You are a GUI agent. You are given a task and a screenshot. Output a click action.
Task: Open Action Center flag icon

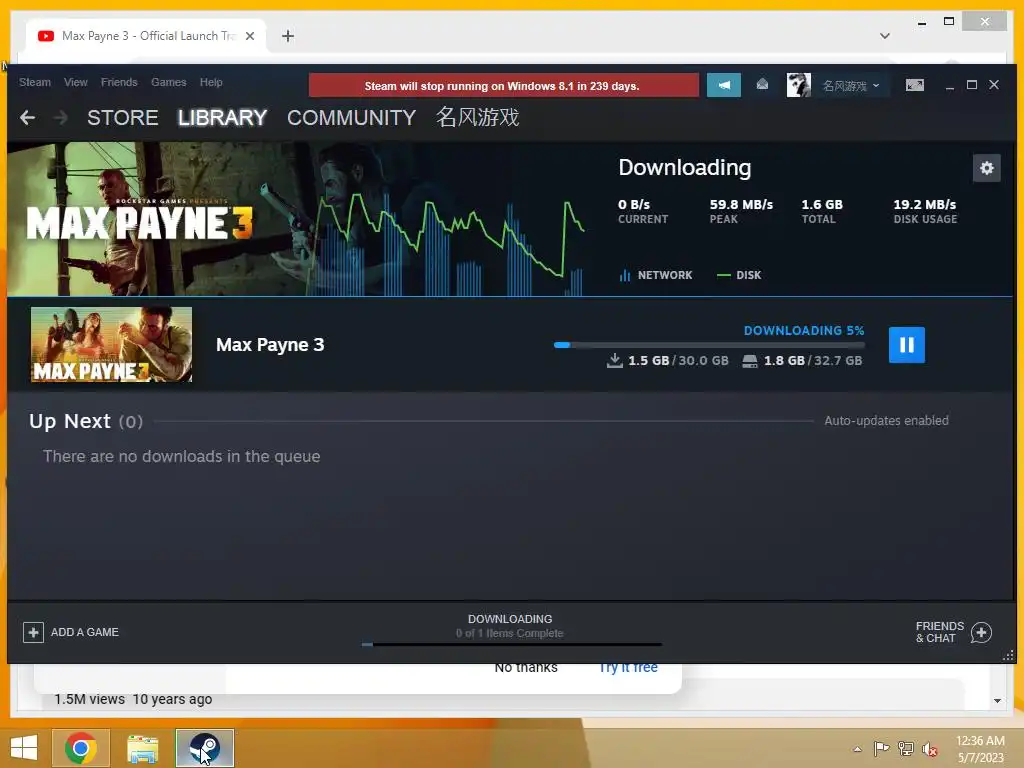(881, 749)
